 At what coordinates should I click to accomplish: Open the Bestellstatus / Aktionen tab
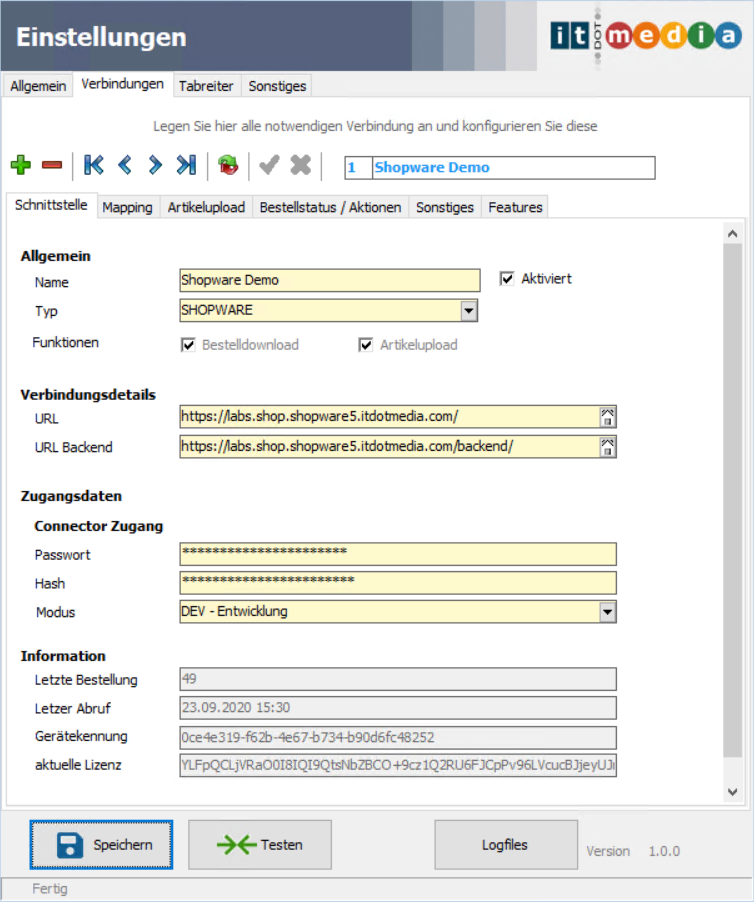click(330, 207)
